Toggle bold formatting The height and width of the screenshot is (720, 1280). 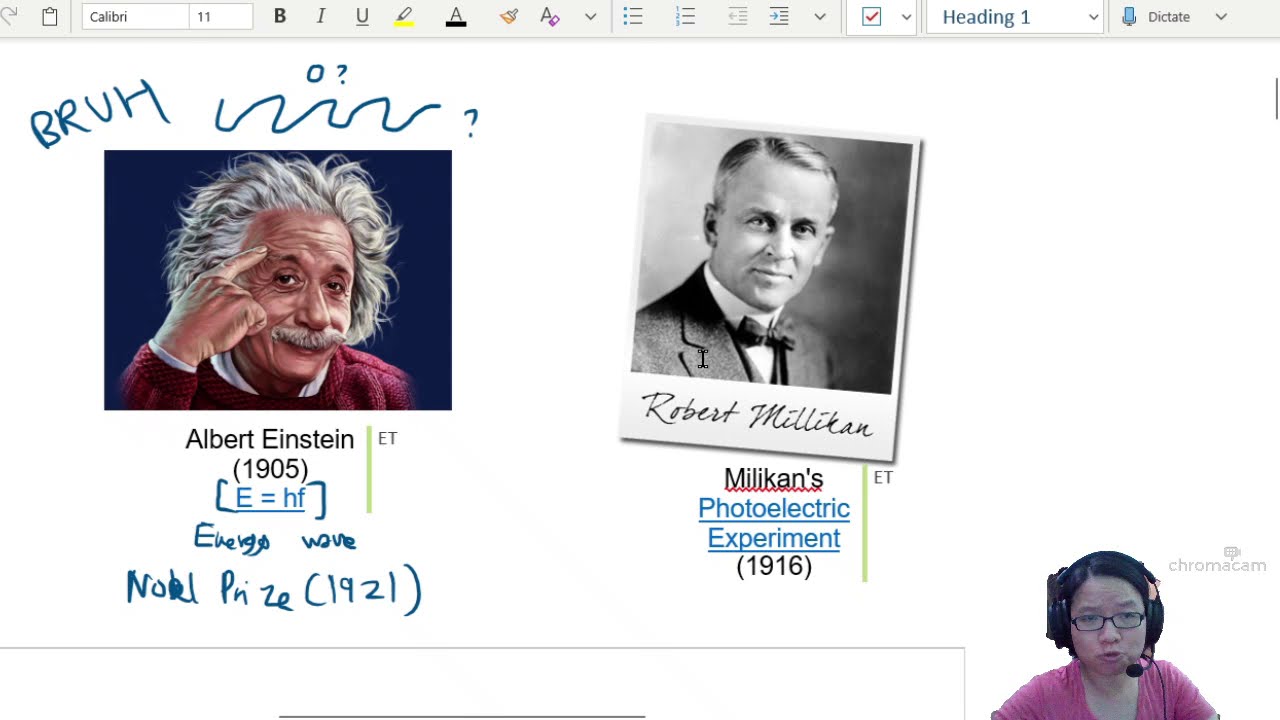point(280,16)
